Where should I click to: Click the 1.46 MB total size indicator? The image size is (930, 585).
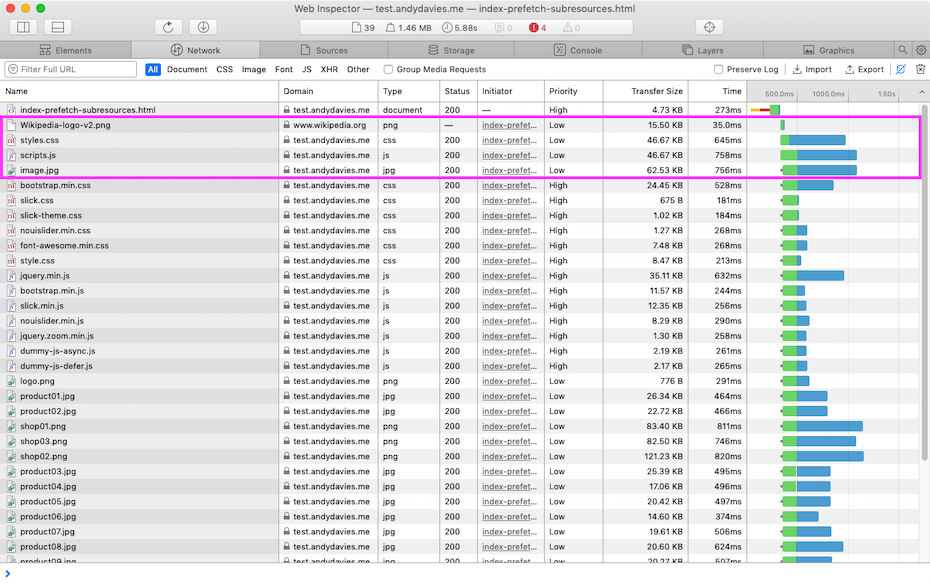[409, 28]
